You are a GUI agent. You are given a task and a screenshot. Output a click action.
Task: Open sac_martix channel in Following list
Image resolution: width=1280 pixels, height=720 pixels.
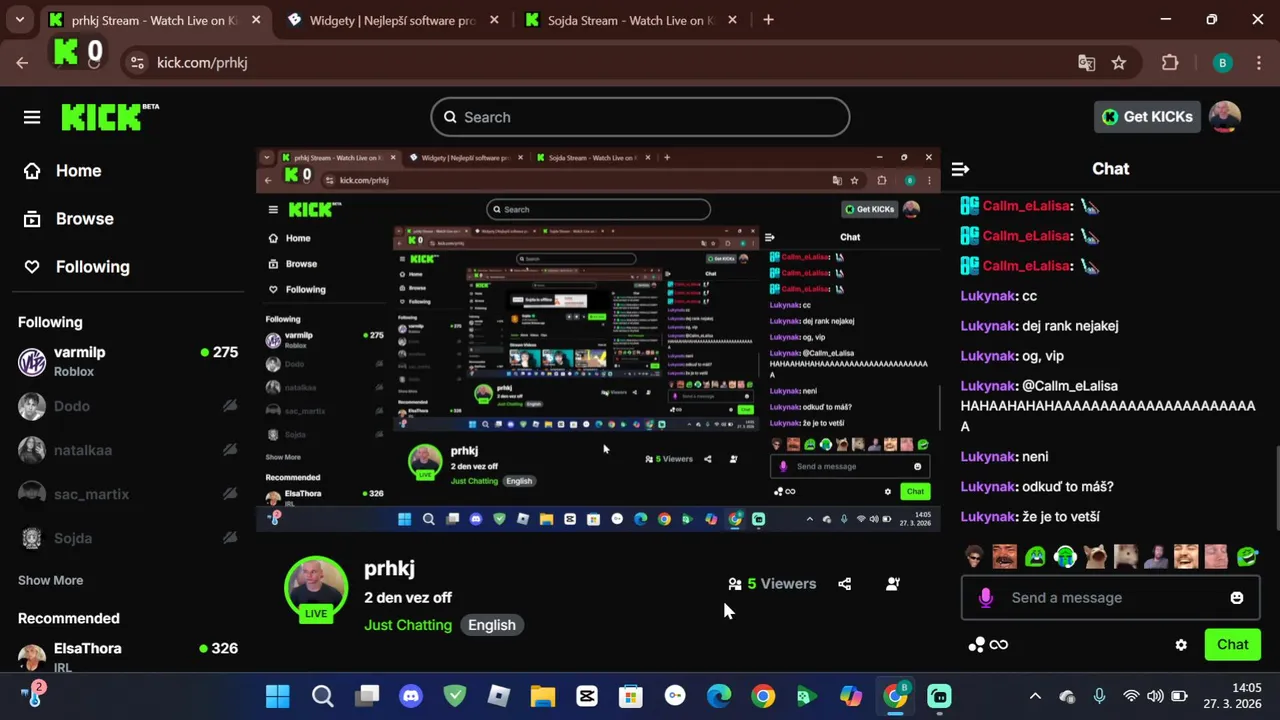tap(128, 494)
